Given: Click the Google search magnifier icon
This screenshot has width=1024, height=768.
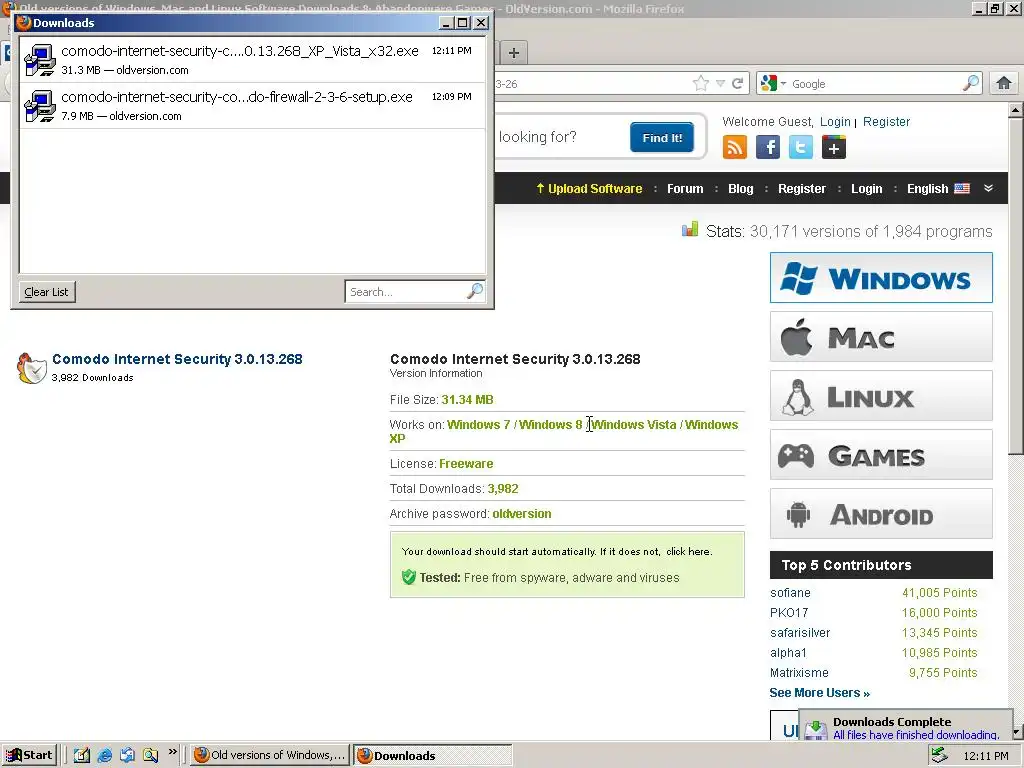Looking at the screenshot, I should [x=971, y=83].
